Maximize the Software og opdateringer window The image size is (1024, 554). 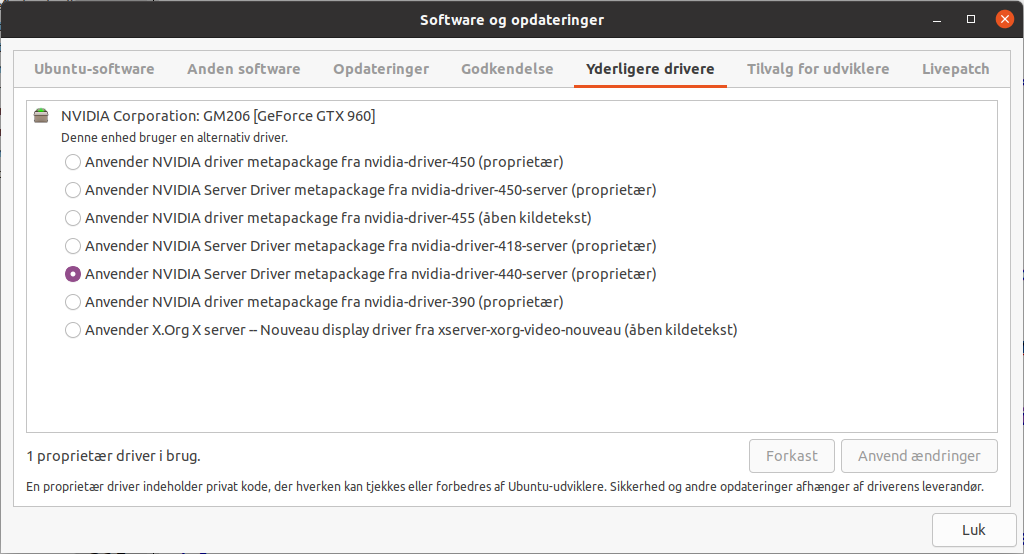[x=971, y=20]
